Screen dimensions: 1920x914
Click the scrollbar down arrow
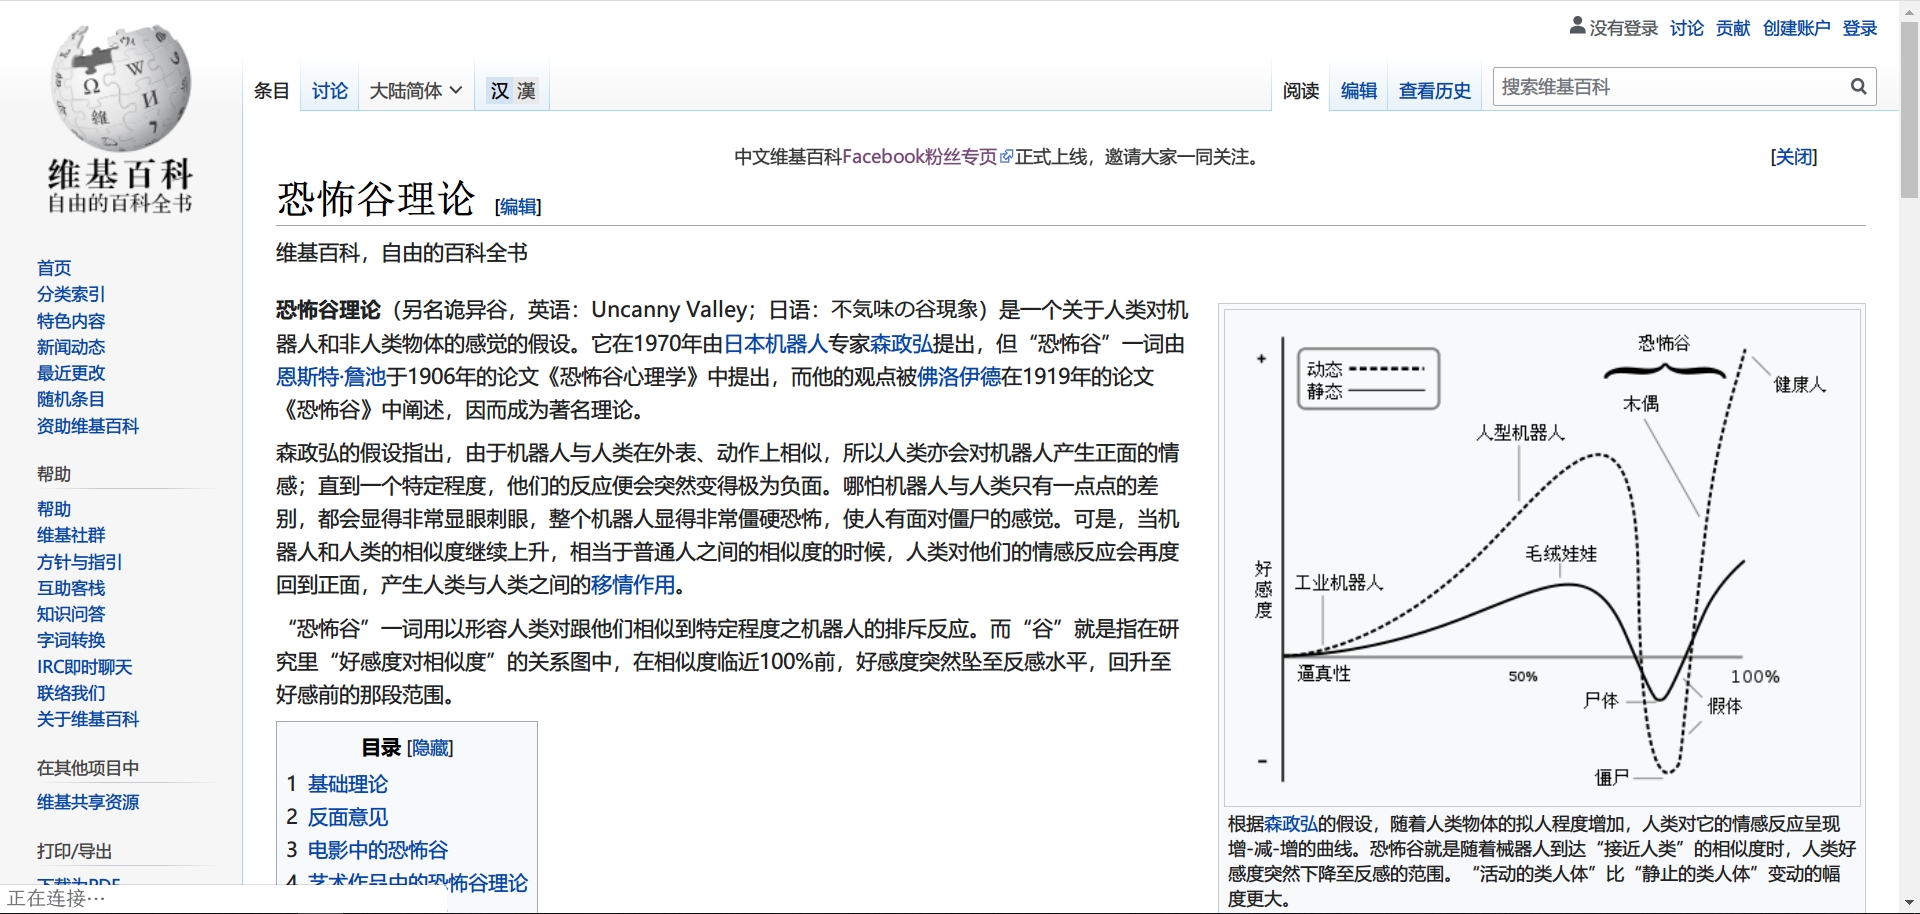pyautogui.click(x=1909, y=903)
